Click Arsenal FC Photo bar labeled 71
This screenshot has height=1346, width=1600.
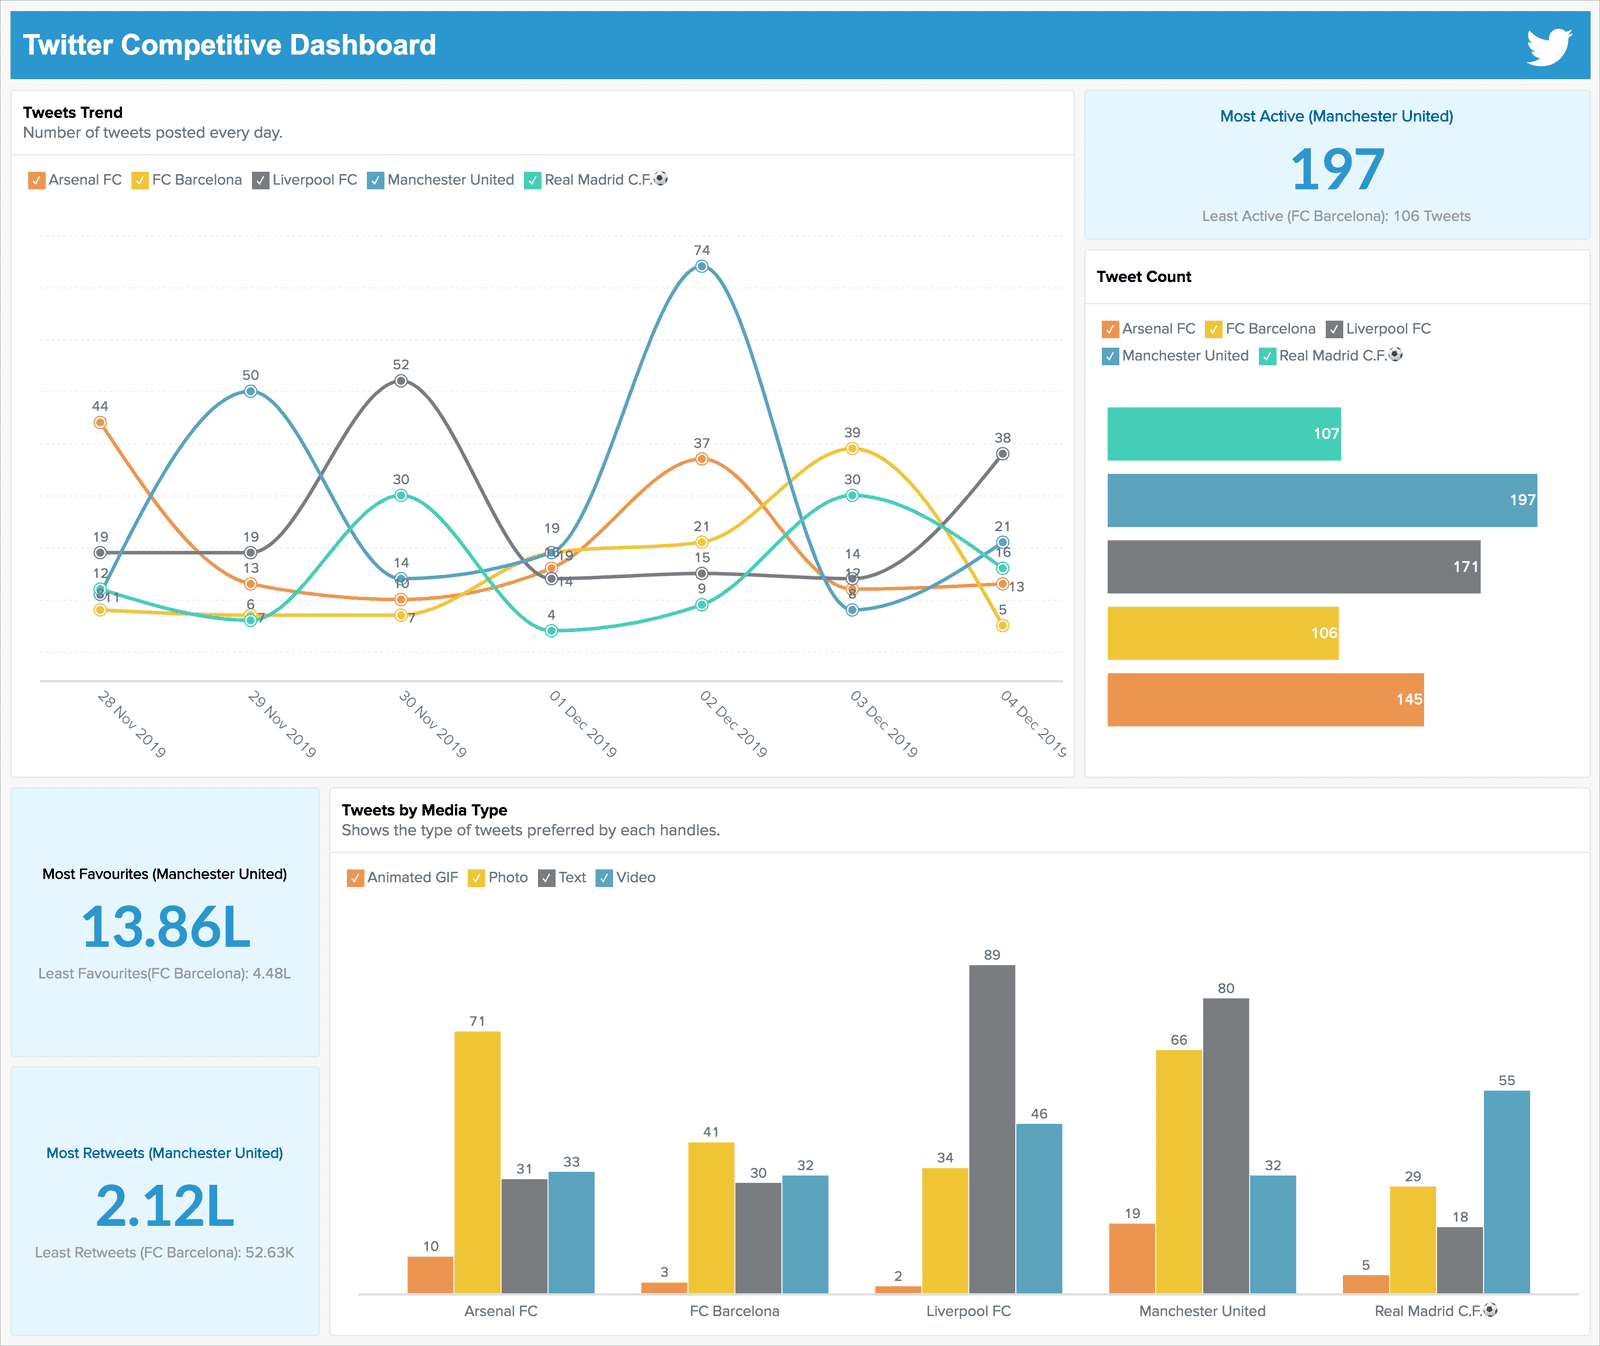(477, 1162)
